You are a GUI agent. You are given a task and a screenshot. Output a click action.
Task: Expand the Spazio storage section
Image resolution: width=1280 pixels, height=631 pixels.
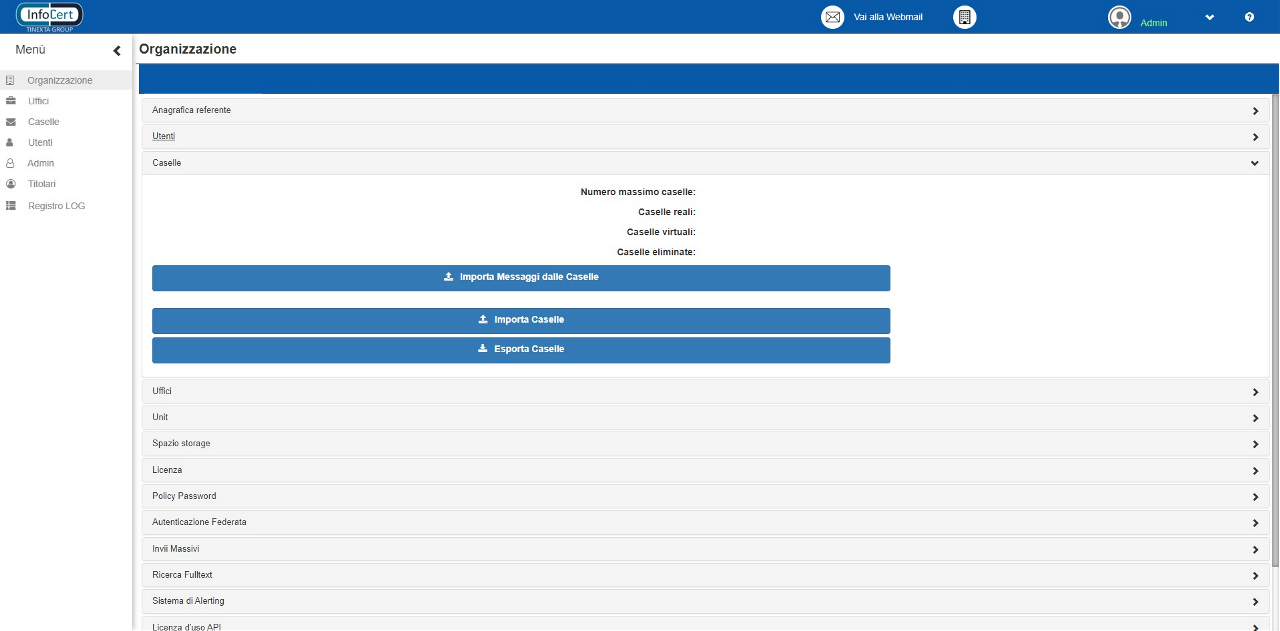[1255, 444]
